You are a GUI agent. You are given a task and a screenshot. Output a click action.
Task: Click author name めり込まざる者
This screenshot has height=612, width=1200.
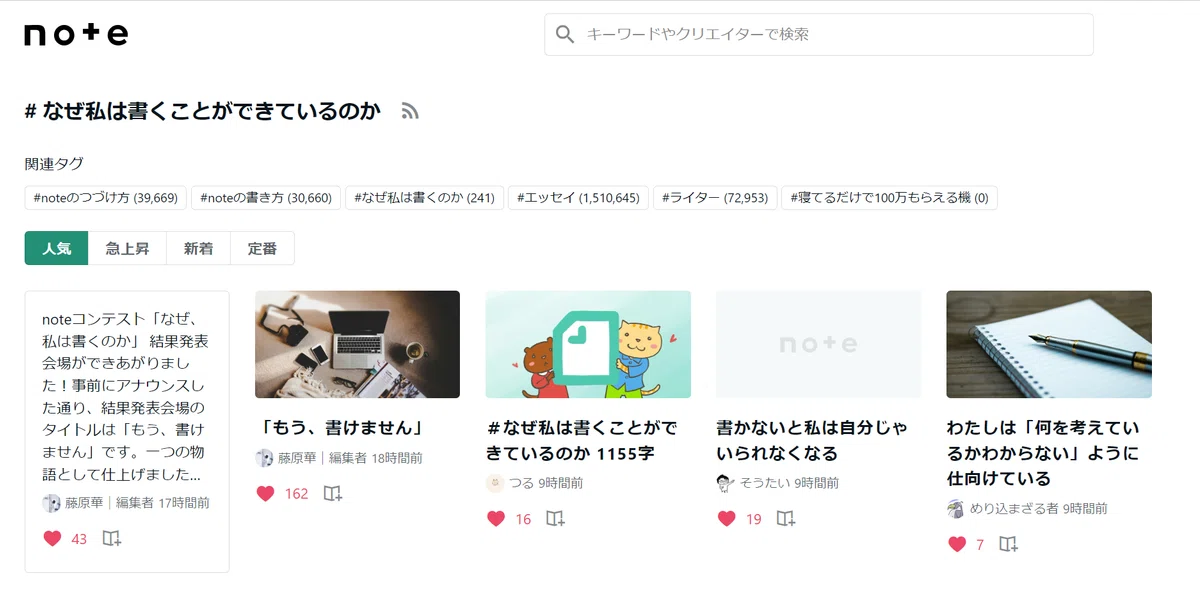(x=1014, y=509)
